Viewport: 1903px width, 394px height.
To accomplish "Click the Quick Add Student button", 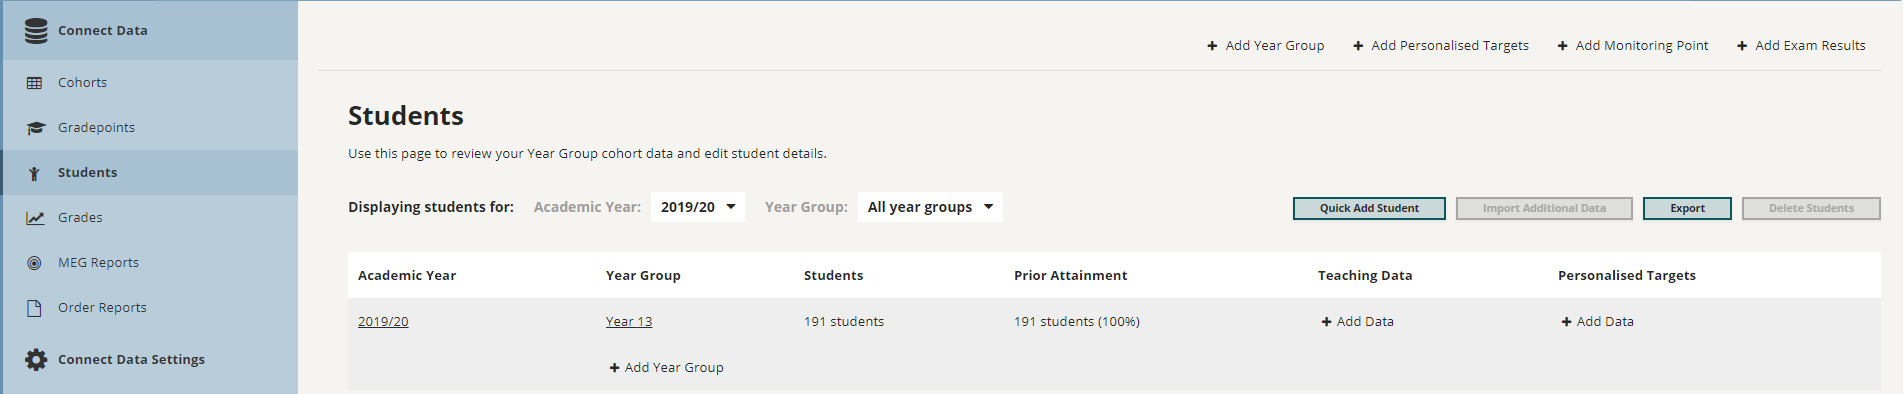I will coord(1369,208).
